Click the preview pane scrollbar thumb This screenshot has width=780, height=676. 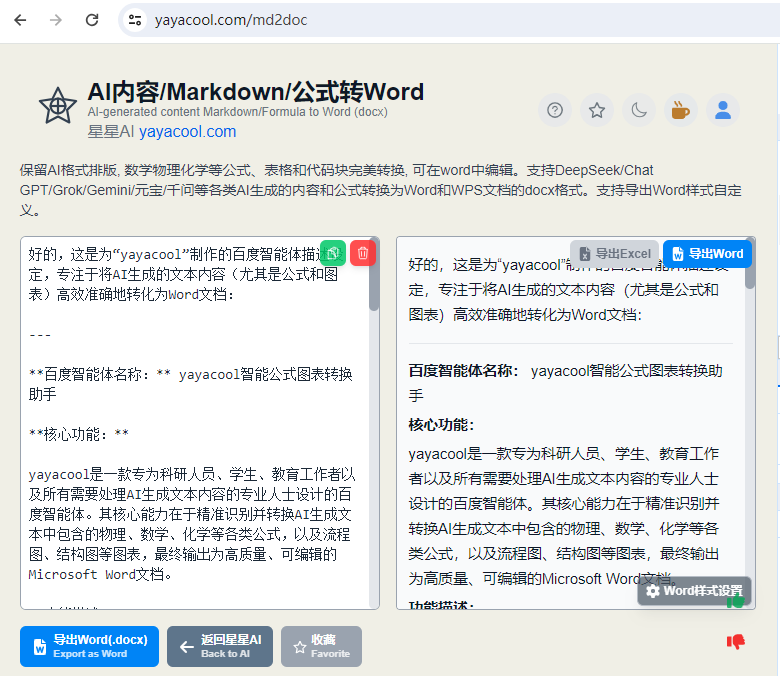click(750, 265)
